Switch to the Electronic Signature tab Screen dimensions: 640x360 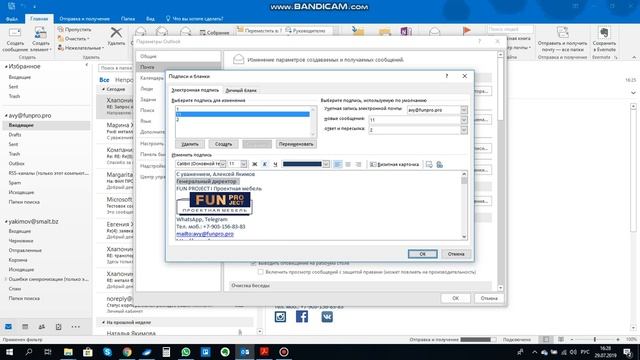[195, 90]
